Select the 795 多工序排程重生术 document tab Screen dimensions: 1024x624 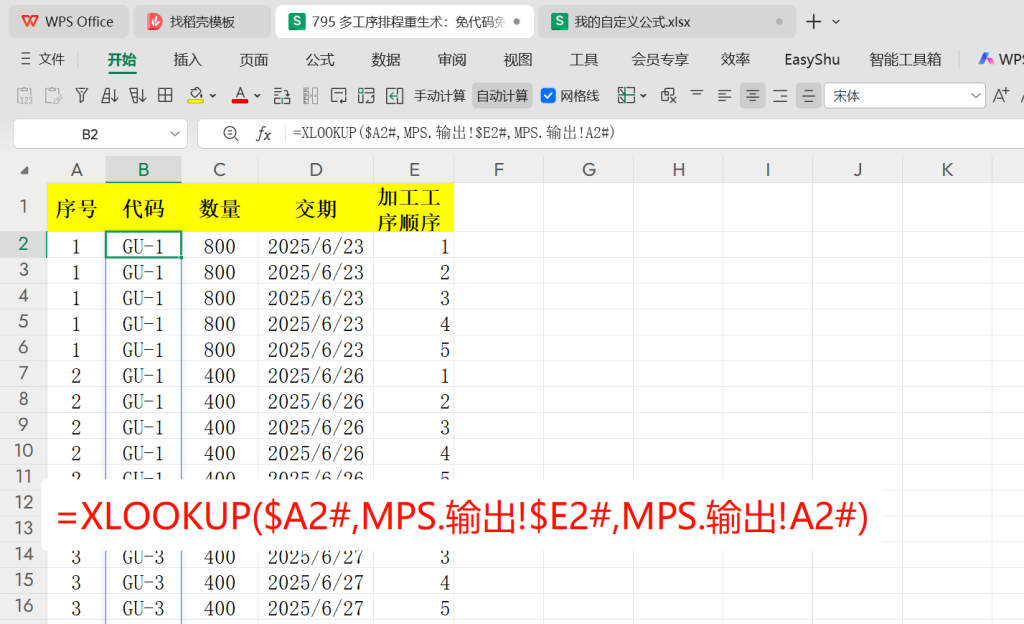(404, 22)
